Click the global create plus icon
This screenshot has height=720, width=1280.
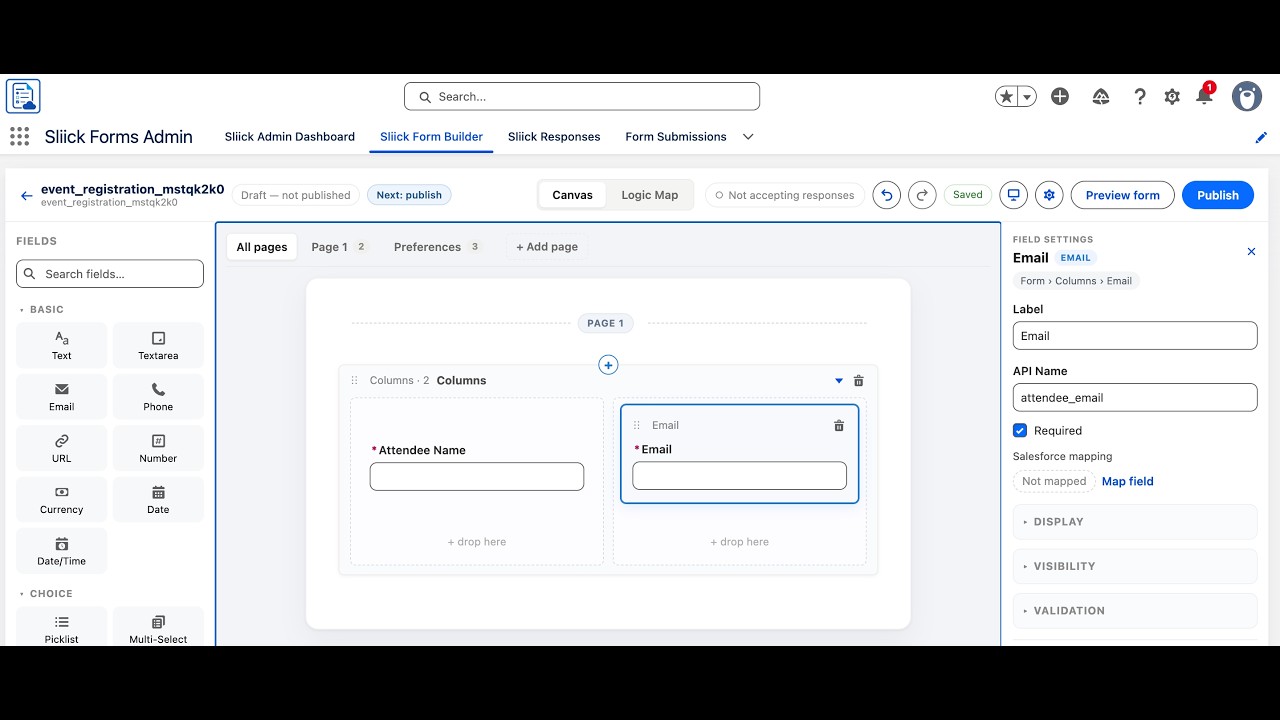pyautogui.click(x=1060, y=97)
